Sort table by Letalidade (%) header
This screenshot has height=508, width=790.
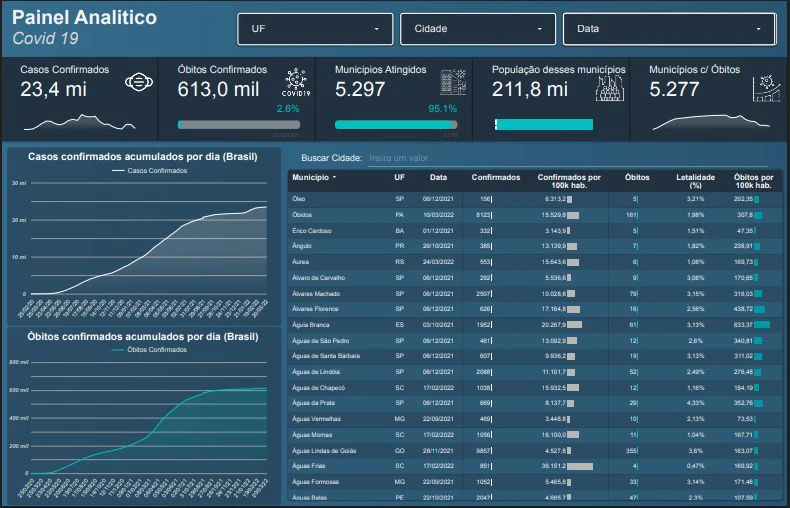[695, 181]
